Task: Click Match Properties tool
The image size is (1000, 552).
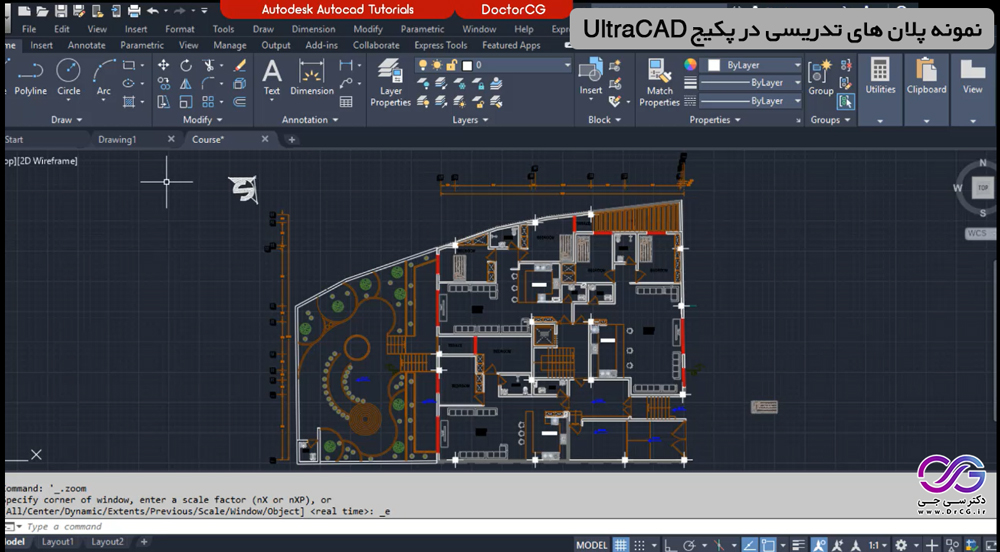Action: [659, 83]
